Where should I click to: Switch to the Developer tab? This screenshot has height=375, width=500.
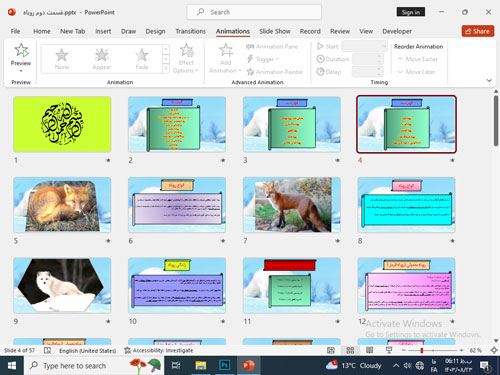pos(397,31)
